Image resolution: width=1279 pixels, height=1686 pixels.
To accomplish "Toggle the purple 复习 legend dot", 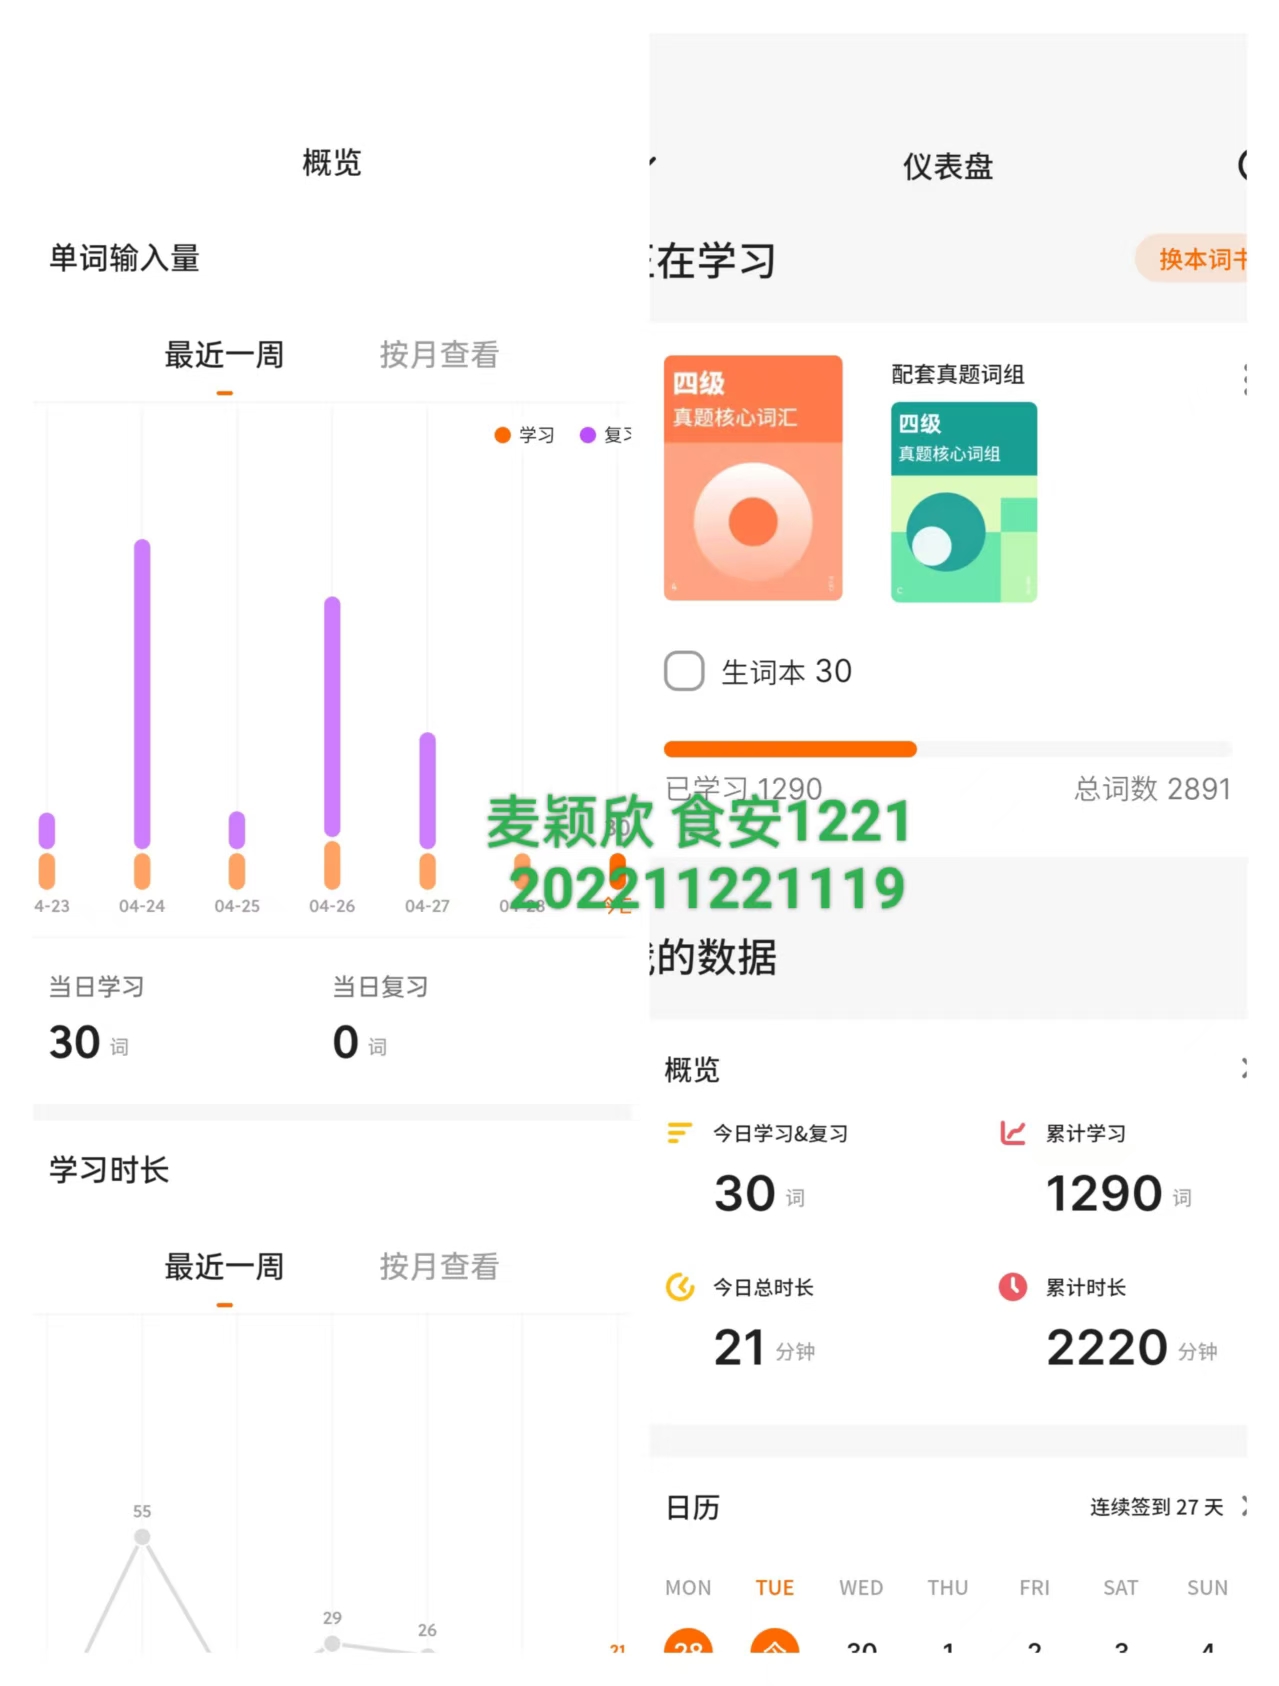I will [588, 435].
